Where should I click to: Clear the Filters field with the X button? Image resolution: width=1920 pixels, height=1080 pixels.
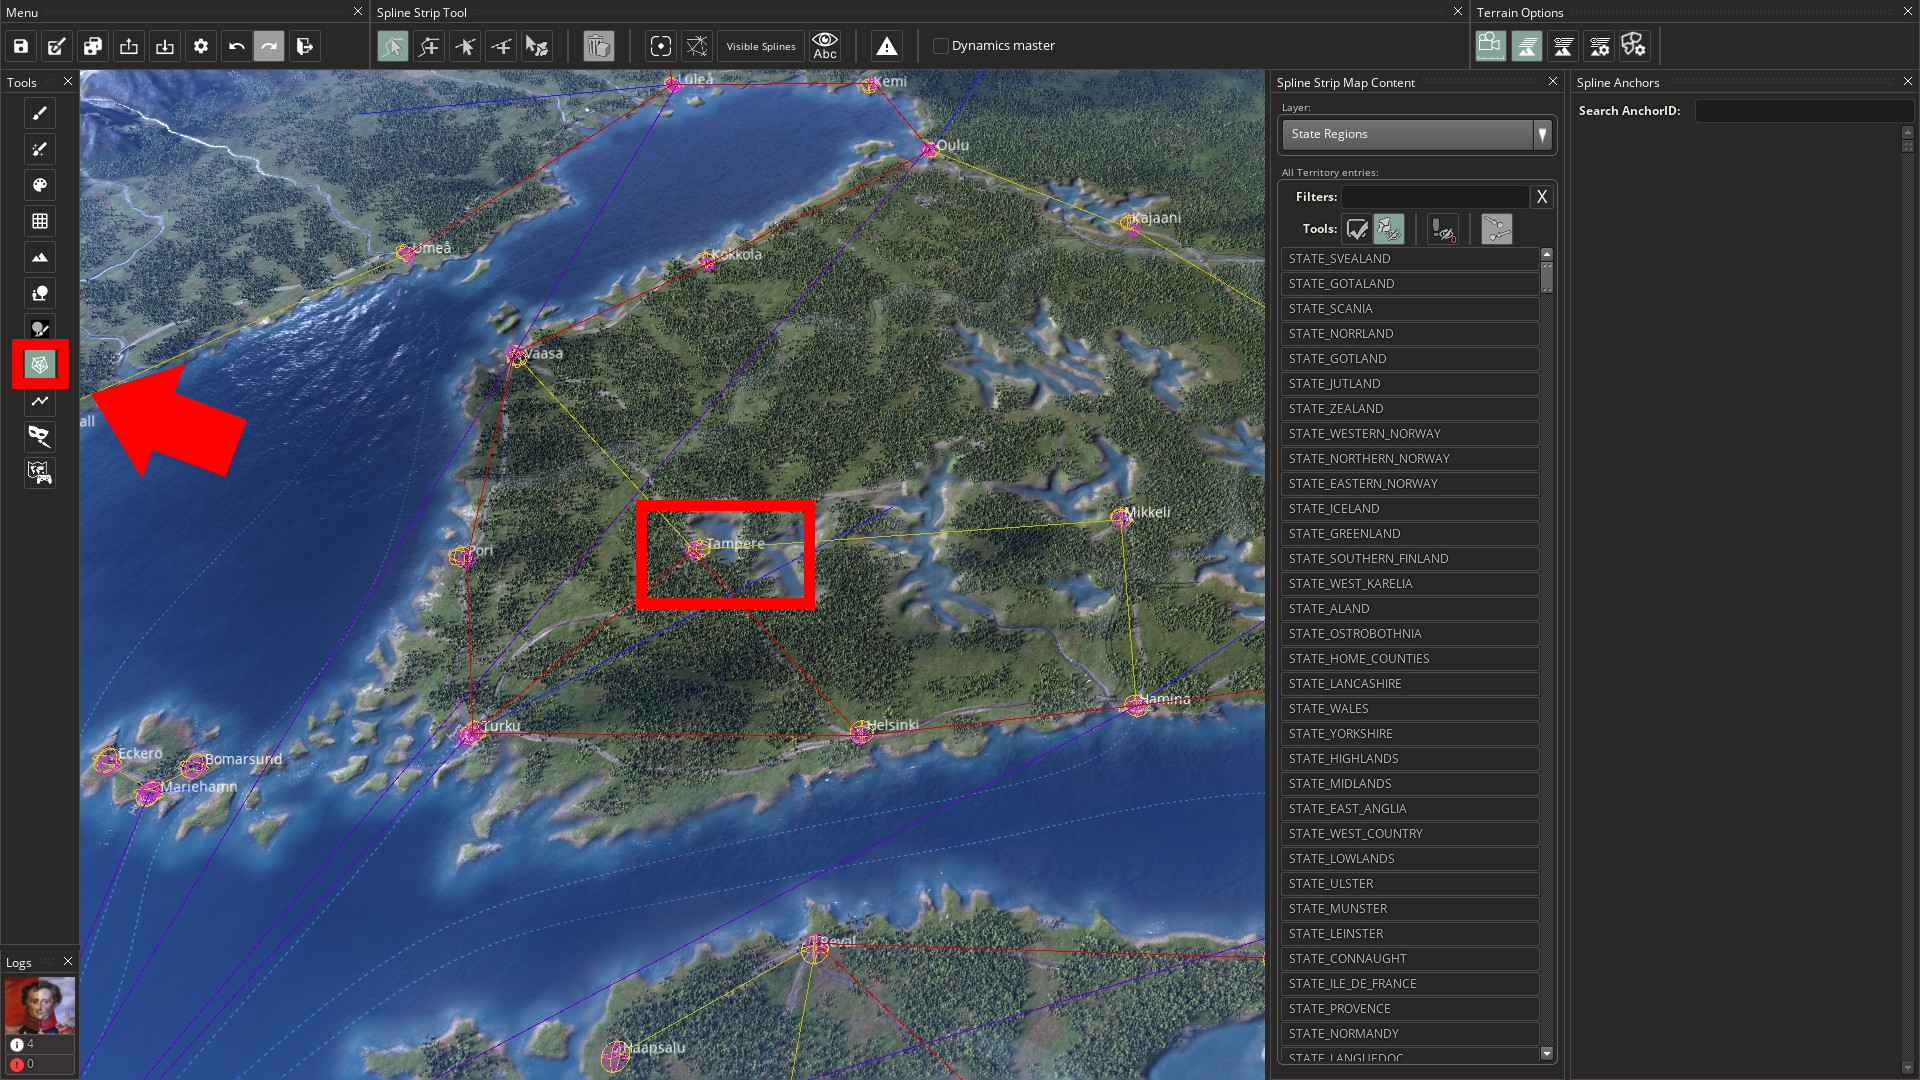click(x=1541, y=196)
